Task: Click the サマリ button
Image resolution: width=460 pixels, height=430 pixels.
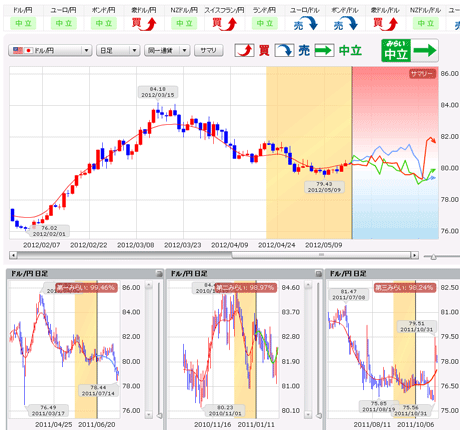Action: pyautogui.click(x=209, y=50)
